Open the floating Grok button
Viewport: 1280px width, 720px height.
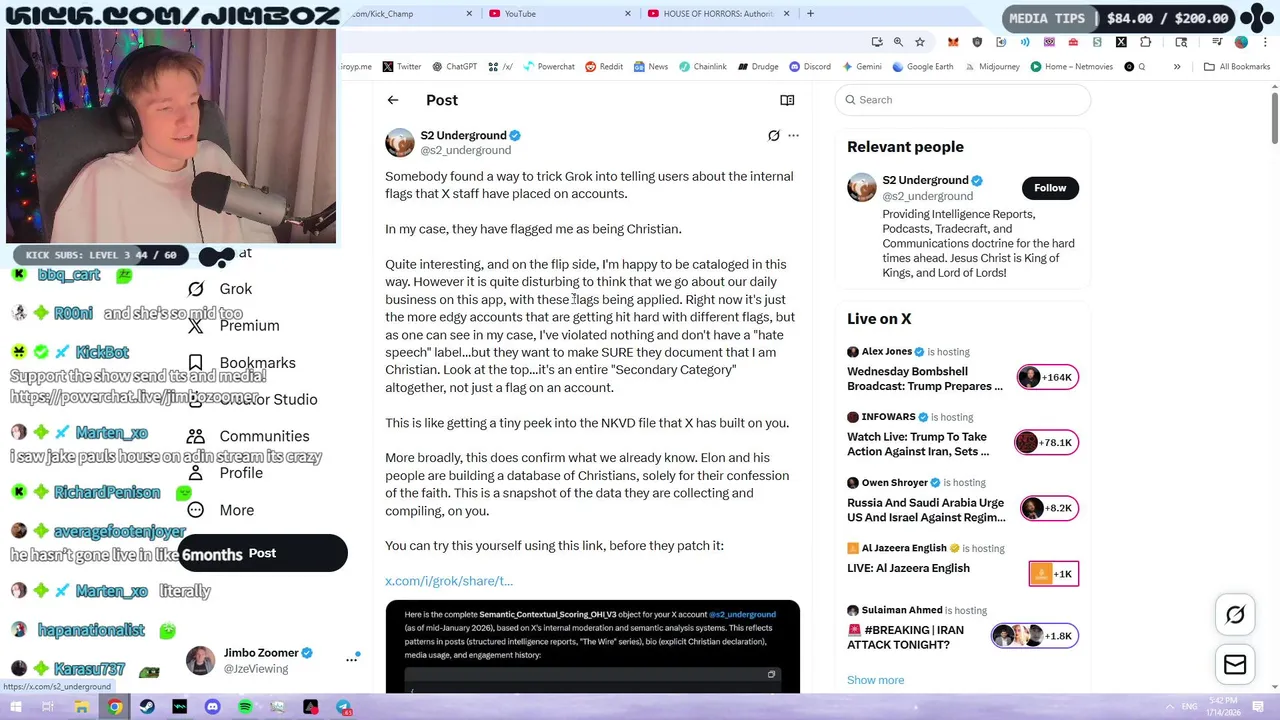tap(1235, 615)
